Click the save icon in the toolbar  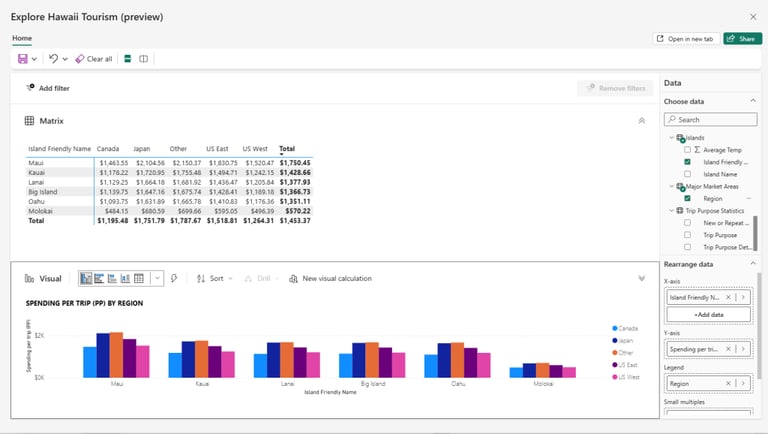point(23,59)
